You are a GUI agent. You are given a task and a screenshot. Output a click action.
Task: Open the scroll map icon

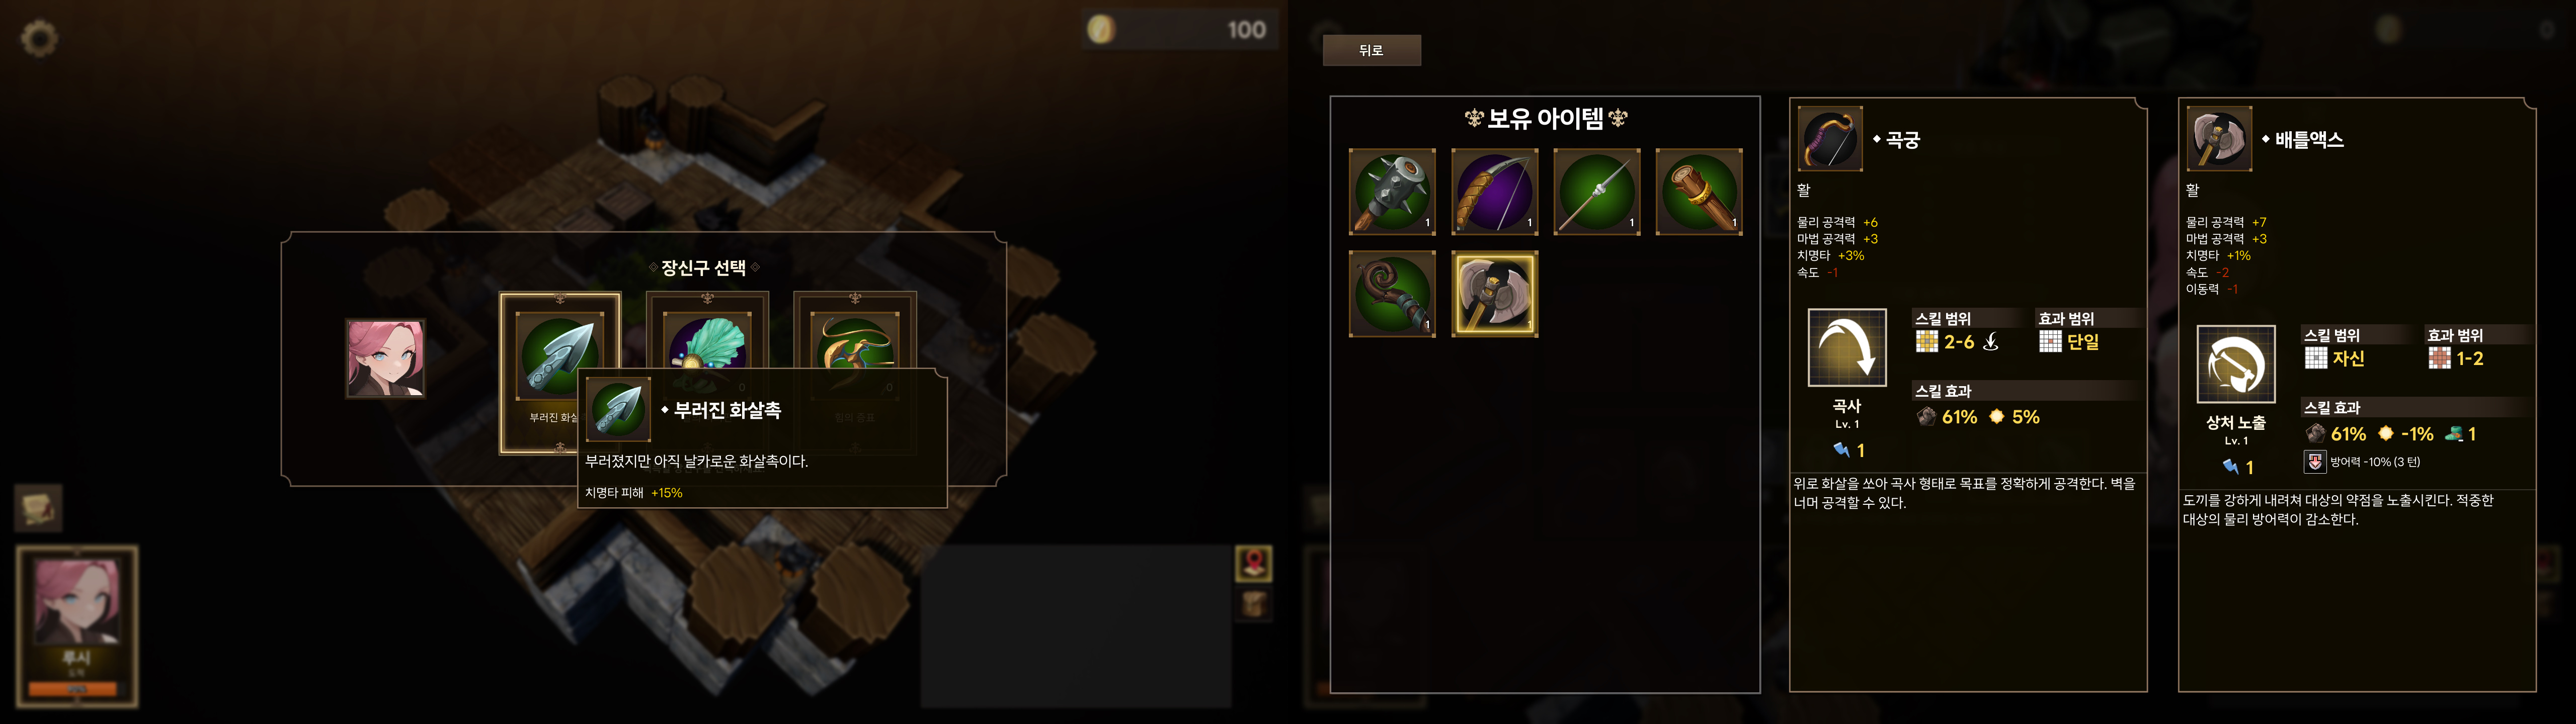(x=39, y=507)
